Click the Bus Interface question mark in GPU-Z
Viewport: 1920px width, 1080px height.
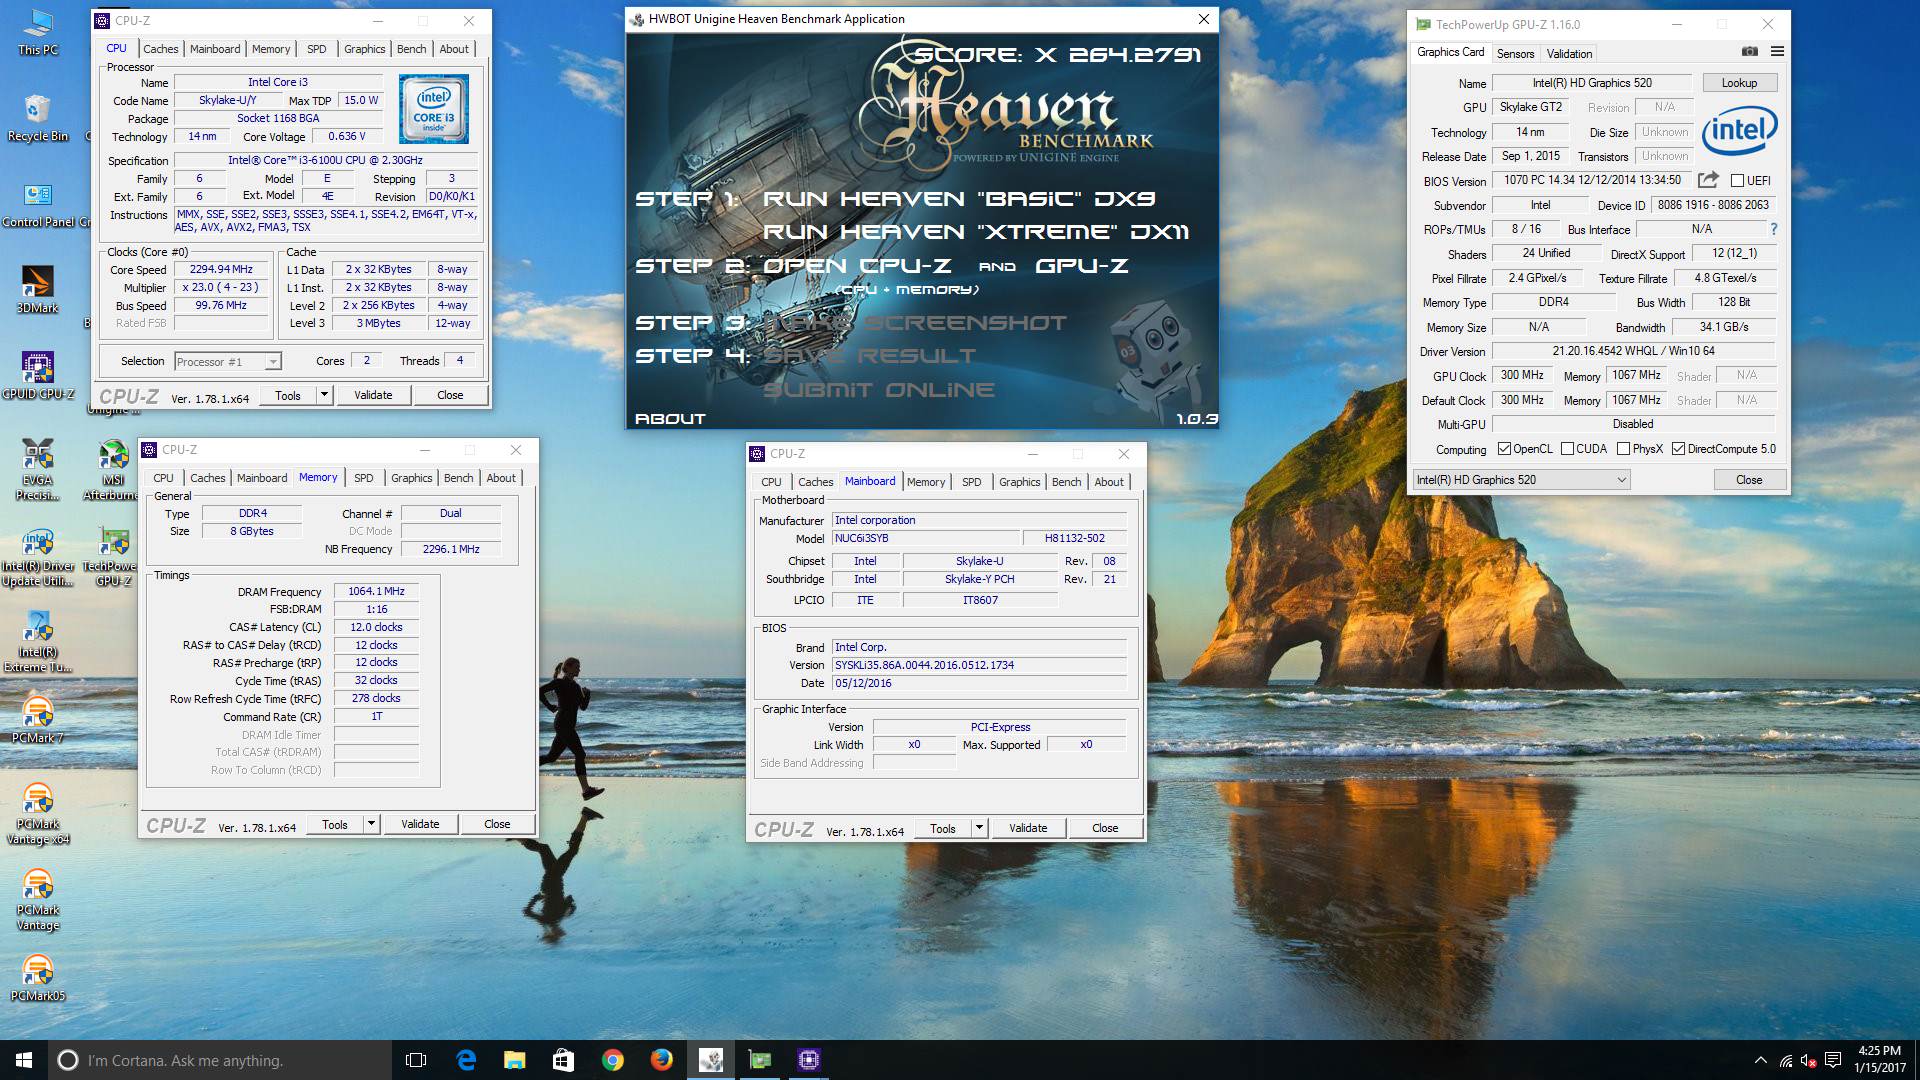[1774, 229]
